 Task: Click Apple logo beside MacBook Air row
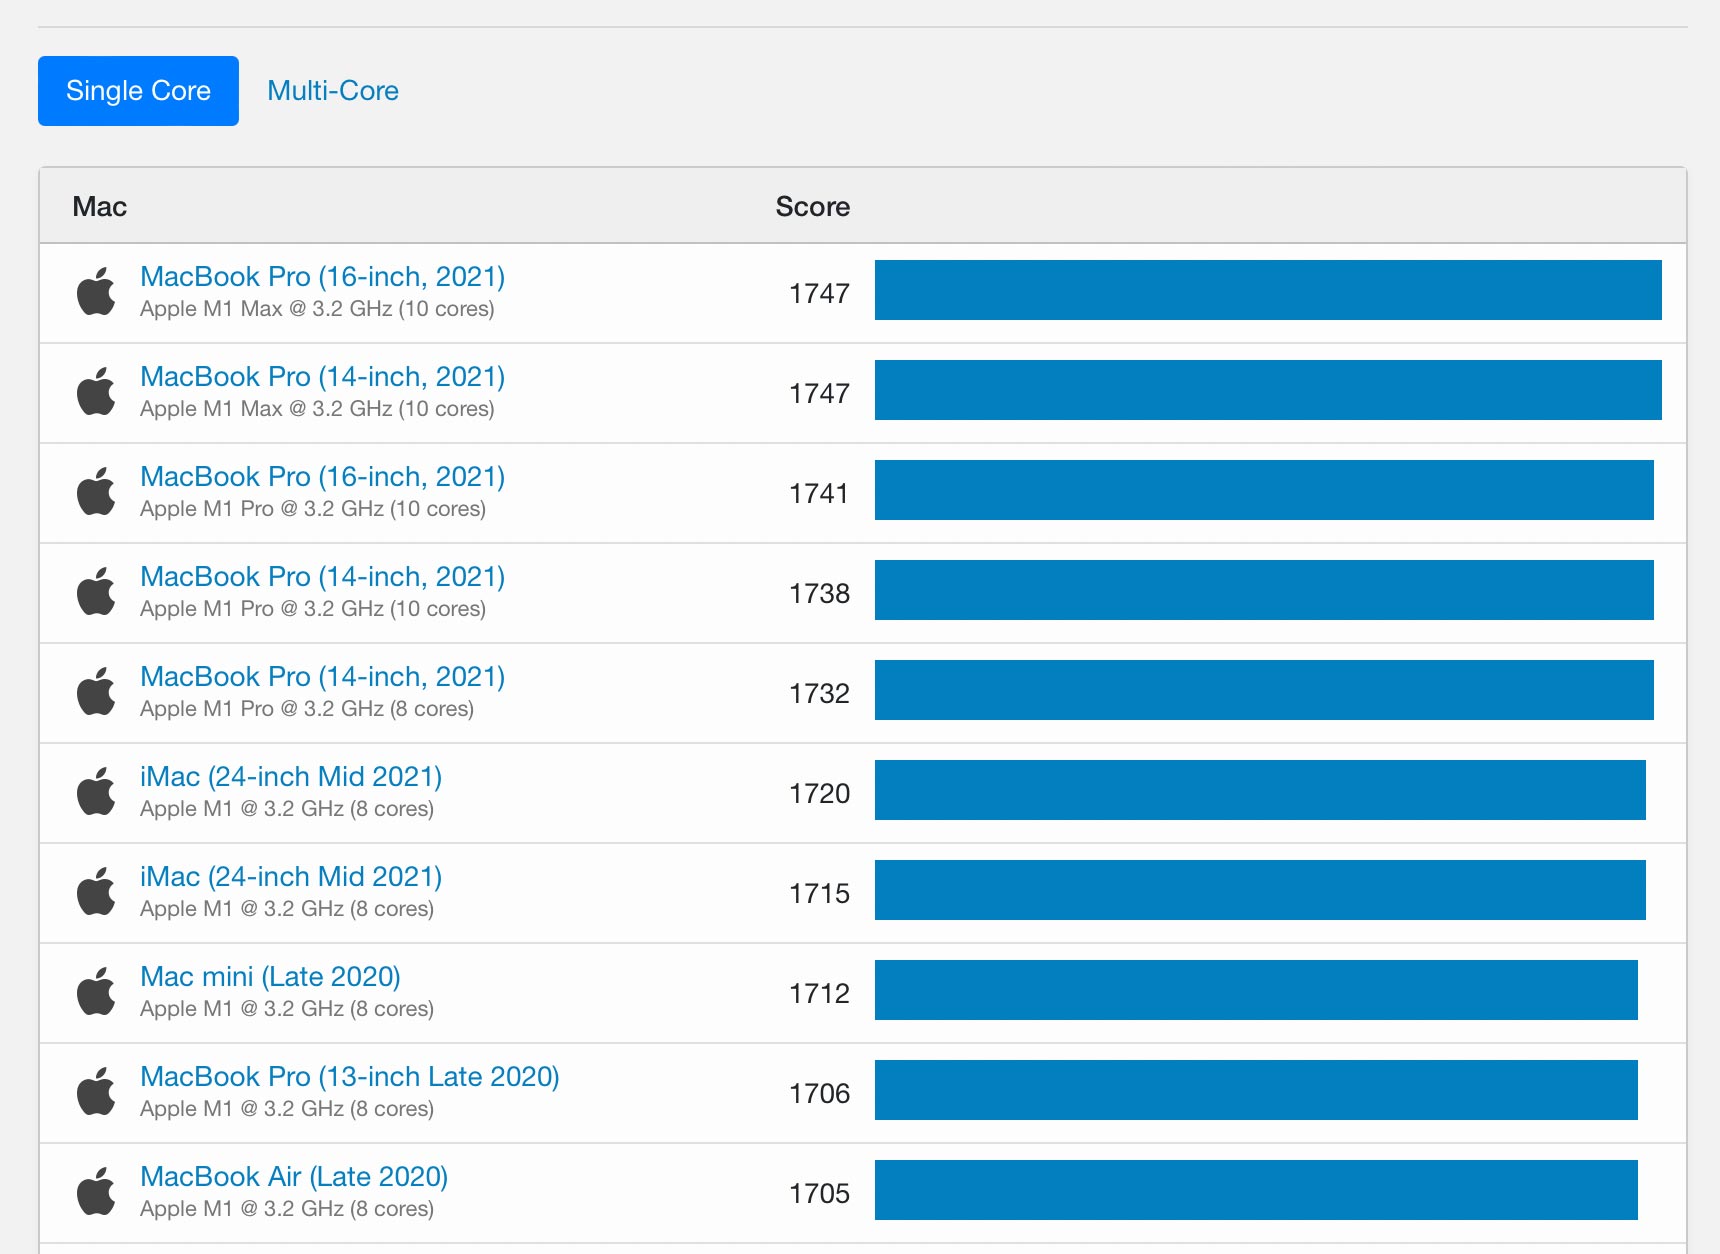pos(96,1191)
